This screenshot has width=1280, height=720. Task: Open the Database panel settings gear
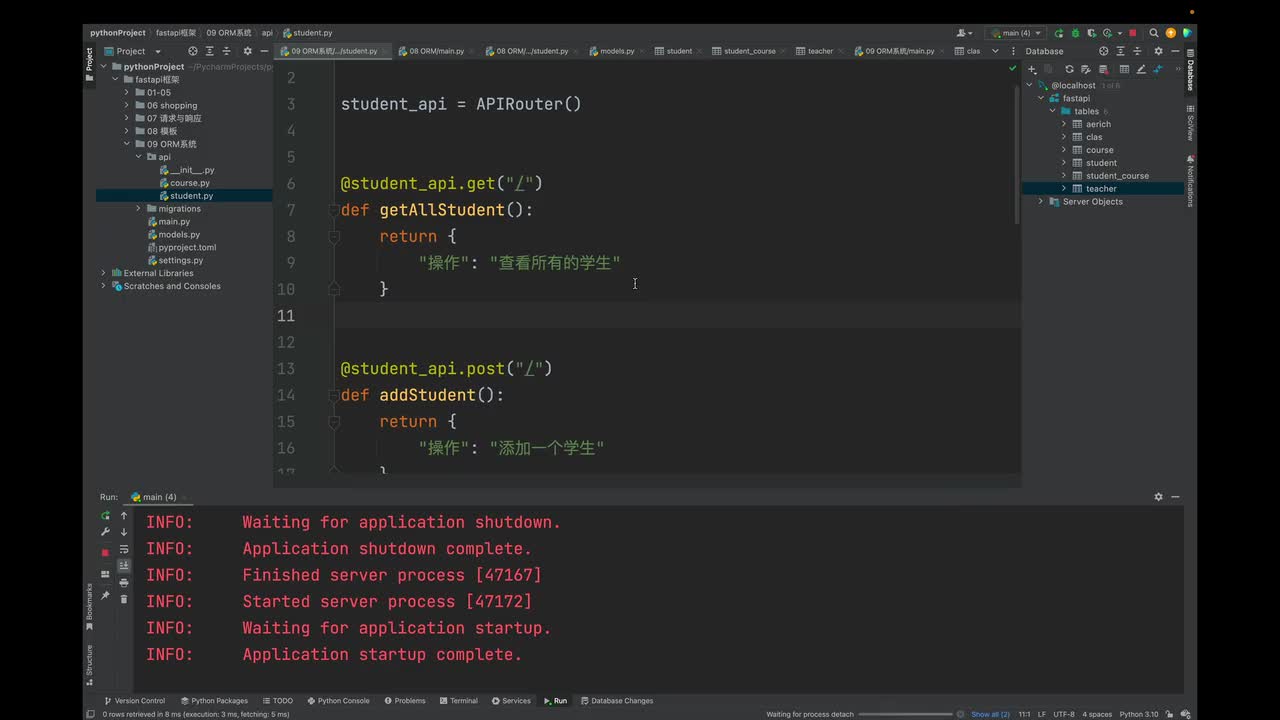coord(1159,51)
